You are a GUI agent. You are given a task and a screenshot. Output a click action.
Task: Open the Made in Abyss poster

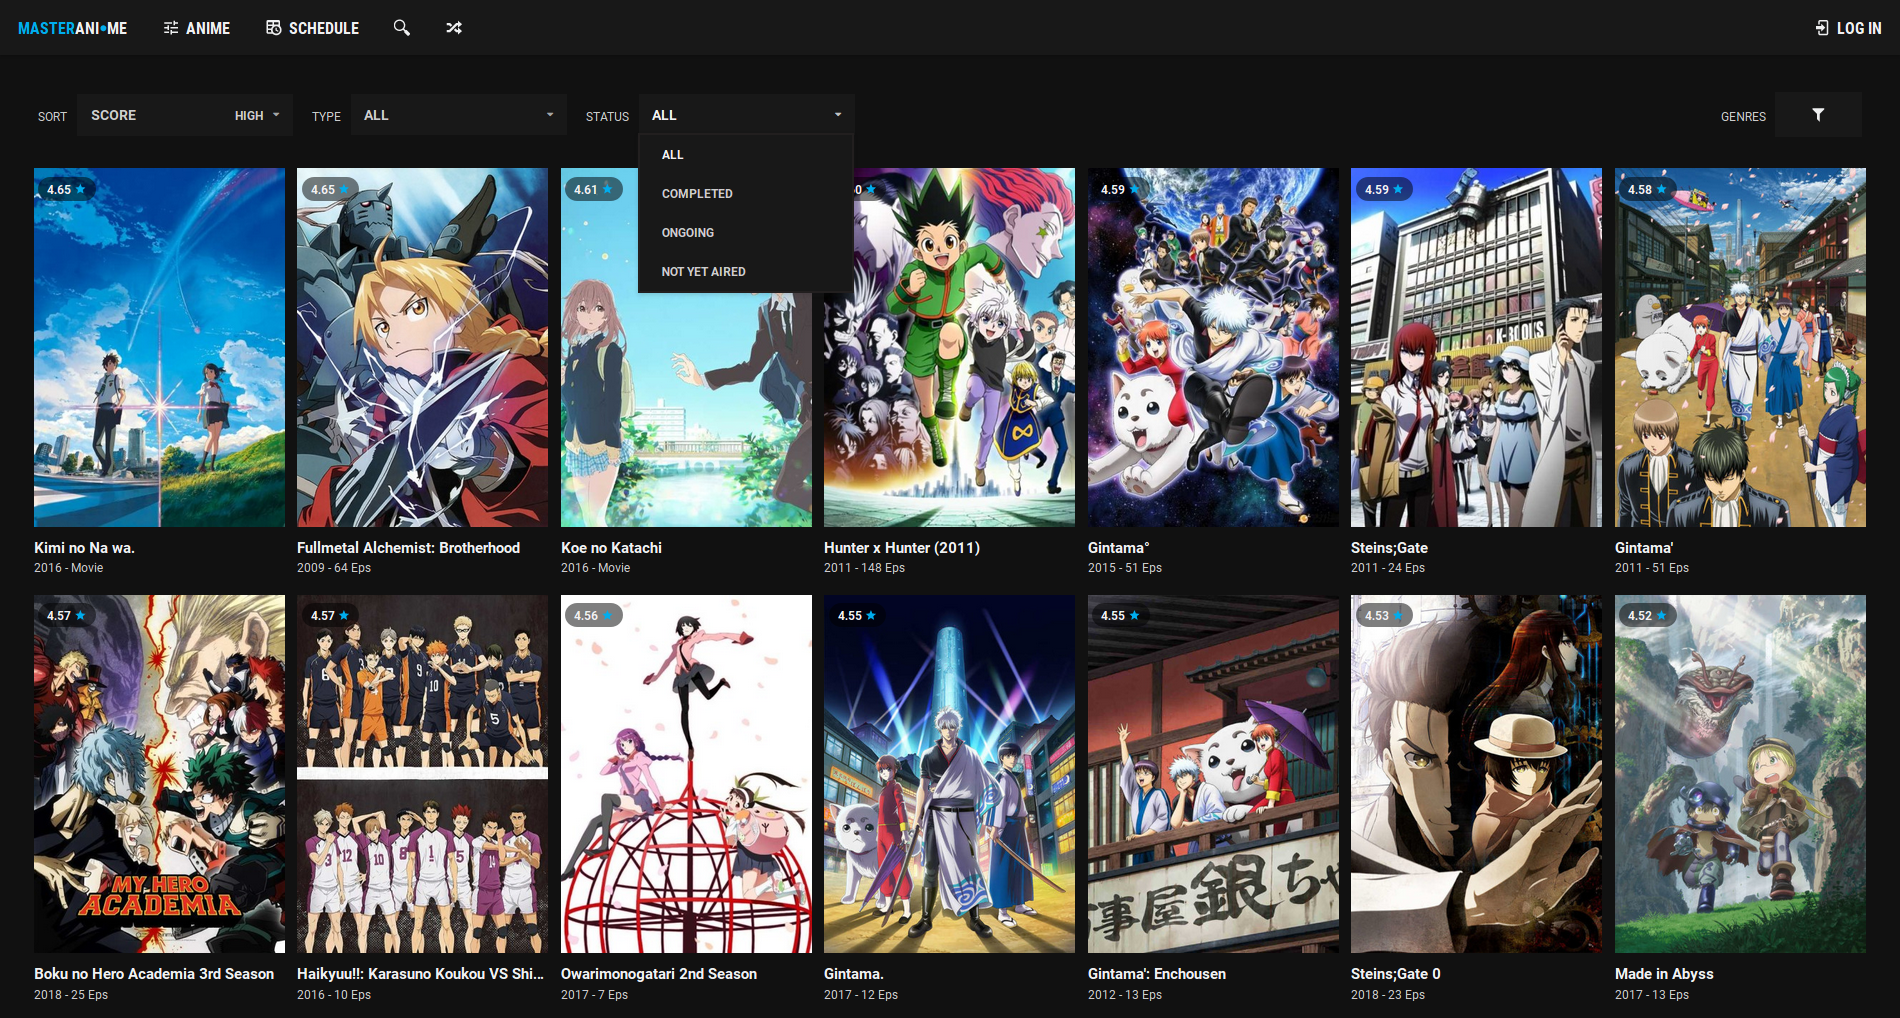click(1740, 774)
